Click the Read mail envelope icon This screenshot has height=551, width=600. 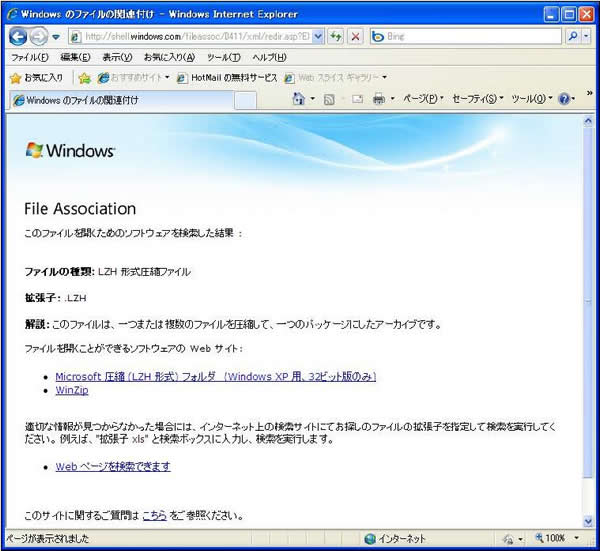pos(357,99)
